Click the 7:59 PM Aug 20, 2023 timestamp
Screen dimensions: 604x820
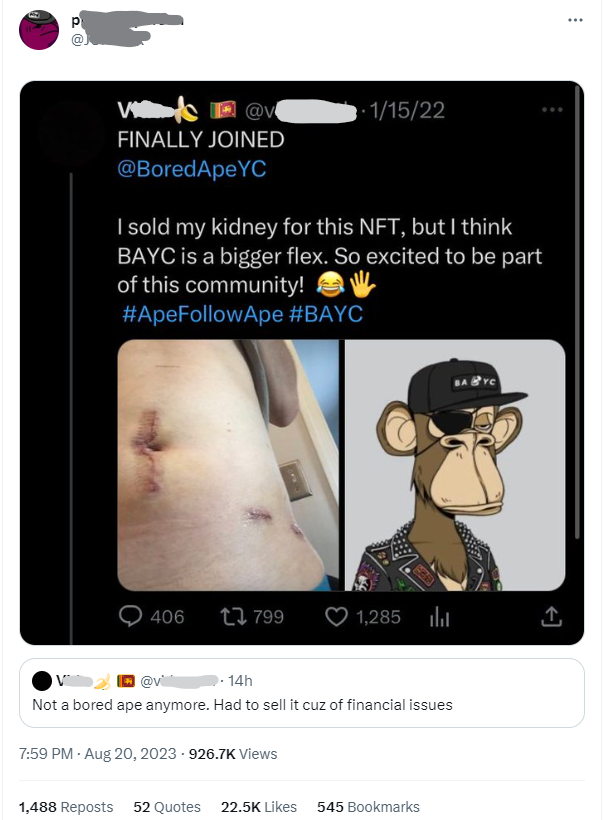point(98,754)
